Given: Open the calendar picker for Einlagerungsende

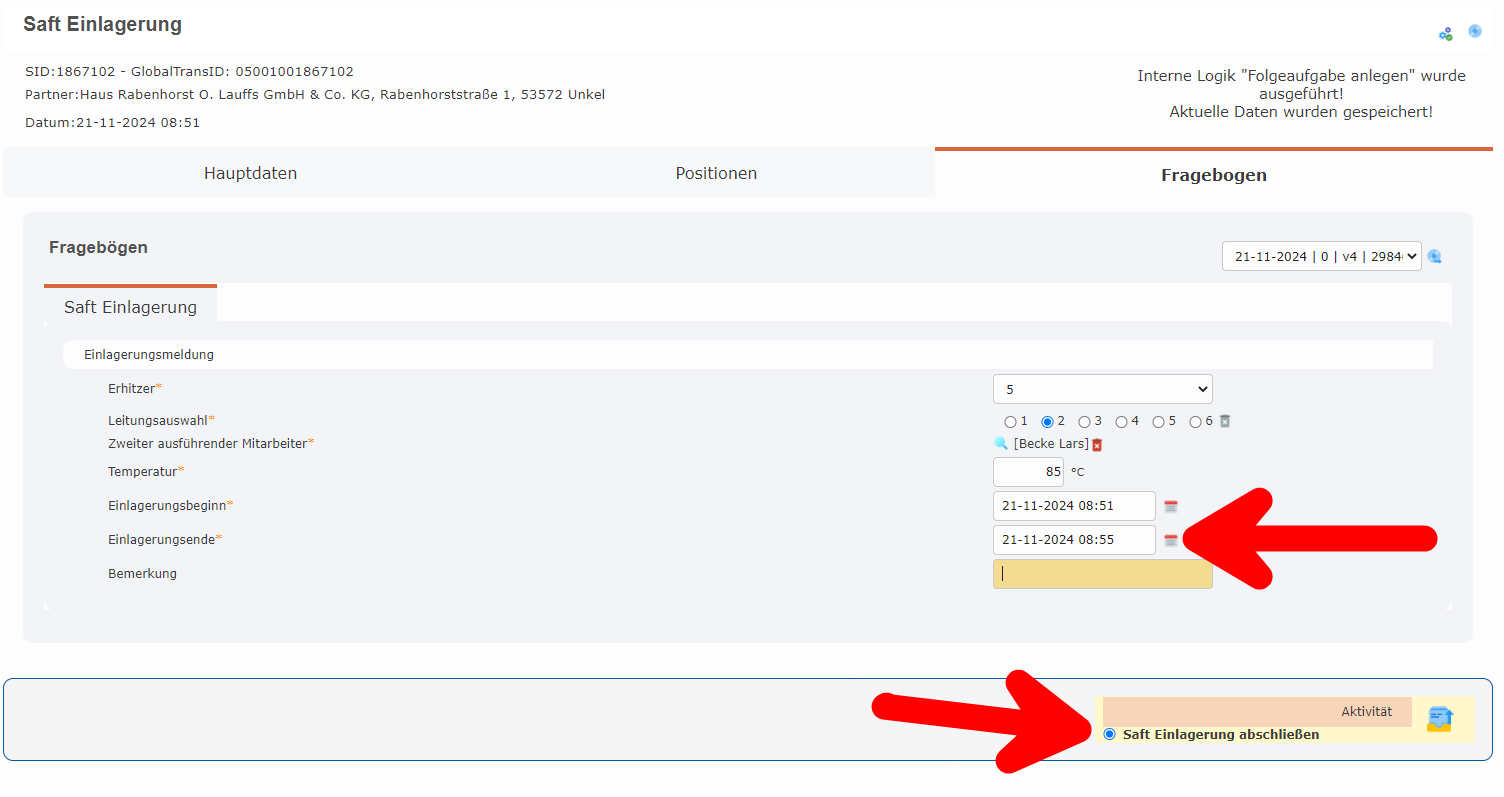Looking at the screenshot, I should (1171, 539).
